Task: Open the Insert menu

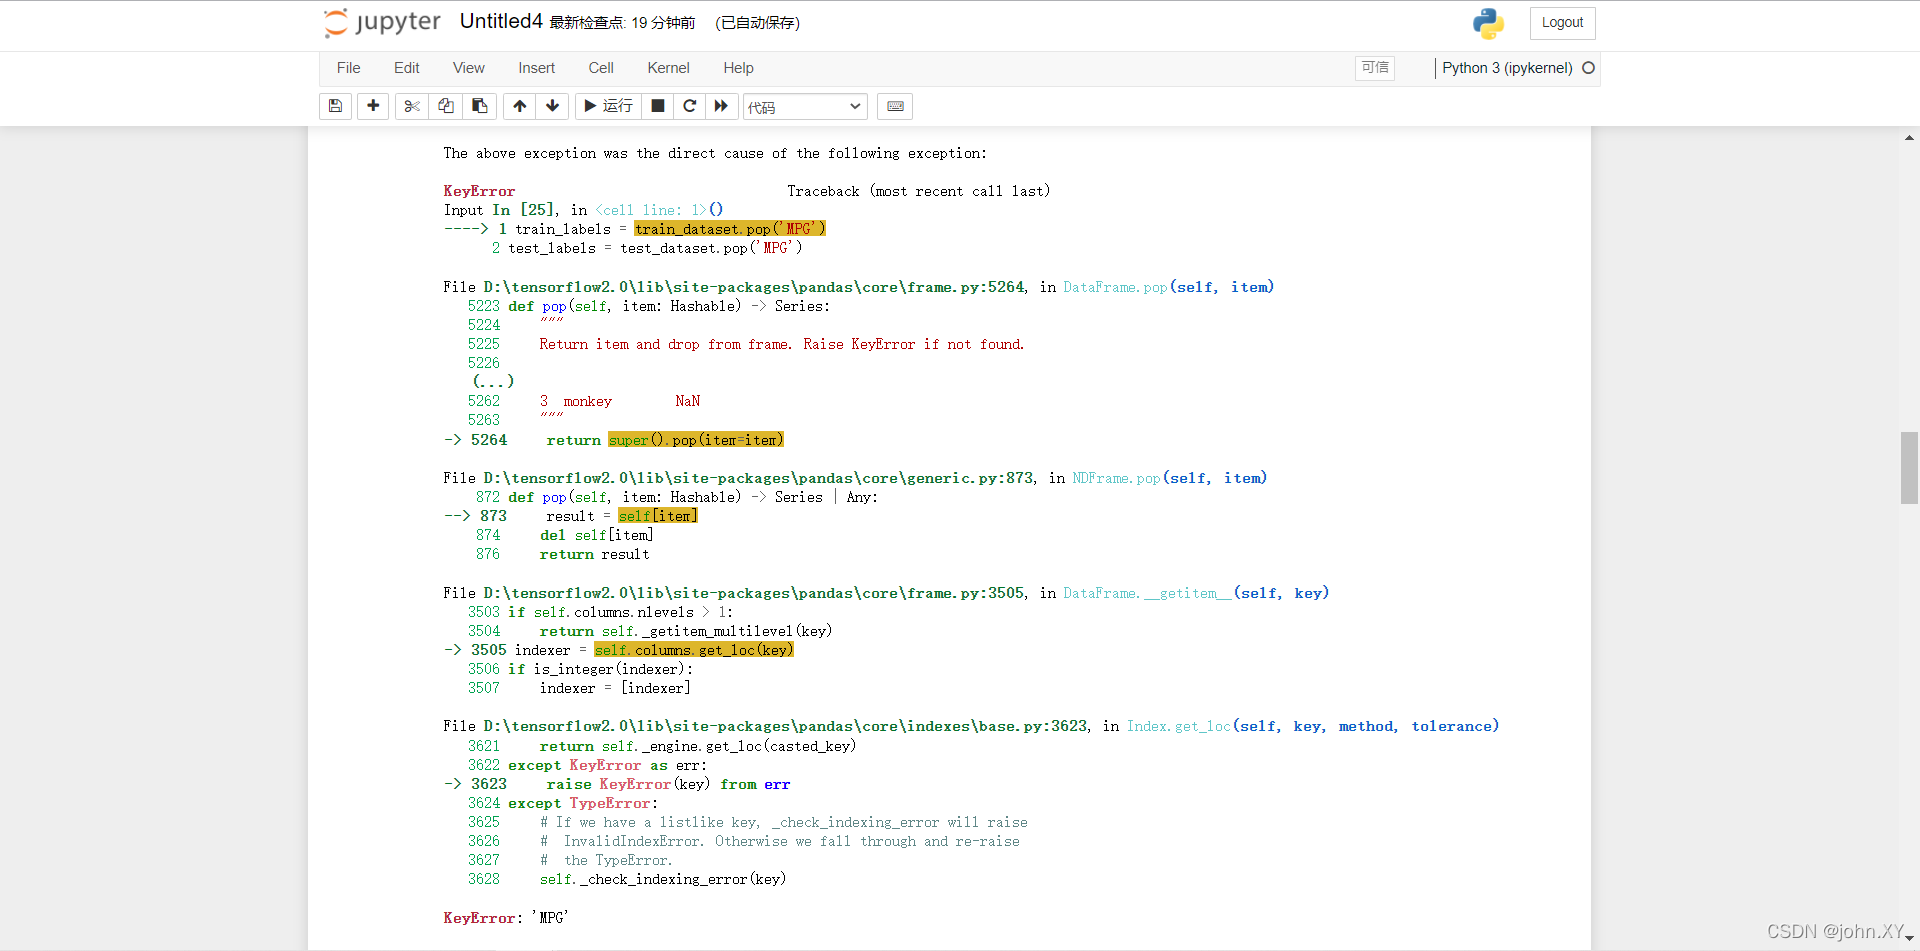Action: [536, 68]
